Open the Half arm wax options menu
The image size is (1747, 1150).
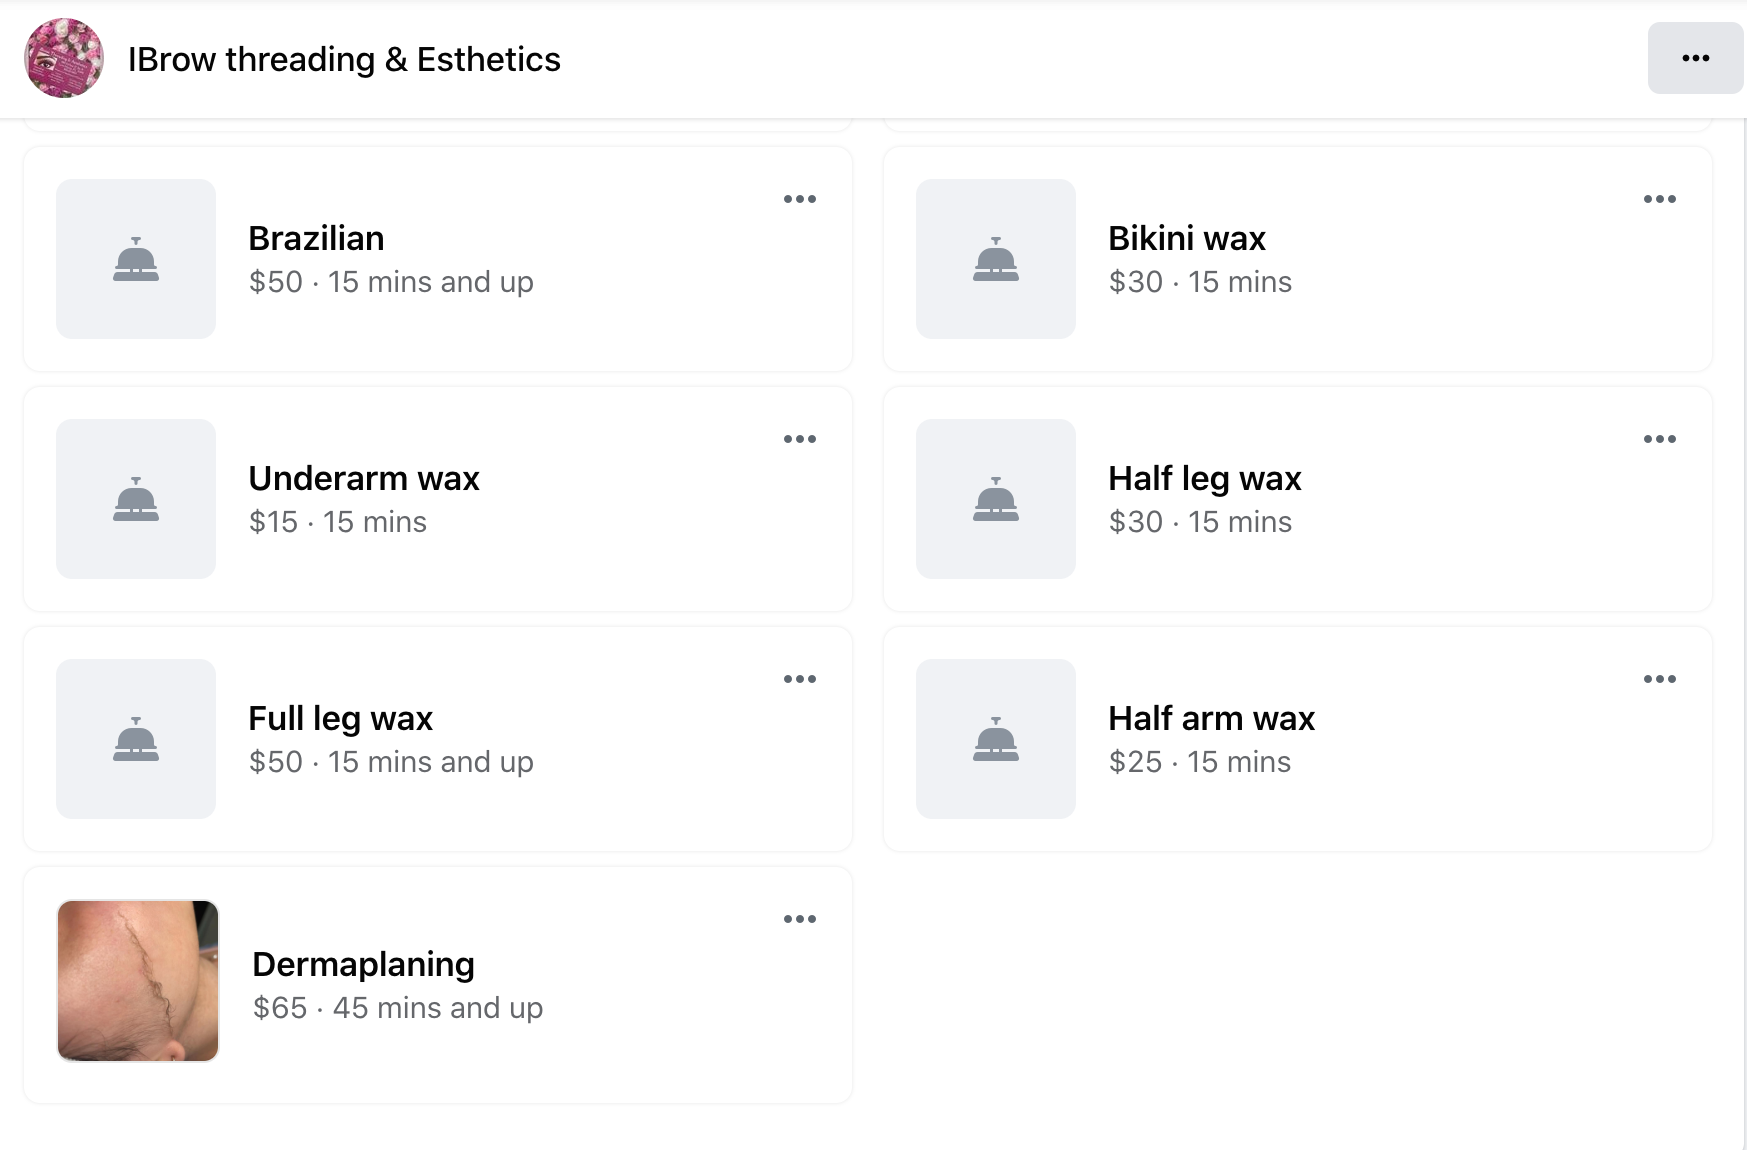coord(1659,679)
